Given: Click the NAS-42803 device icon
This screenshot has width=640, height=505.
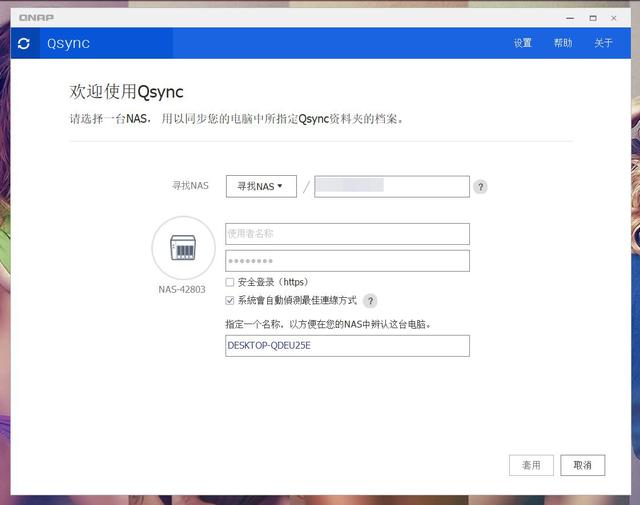Looking at the screenshot, I should coord(183,247).
